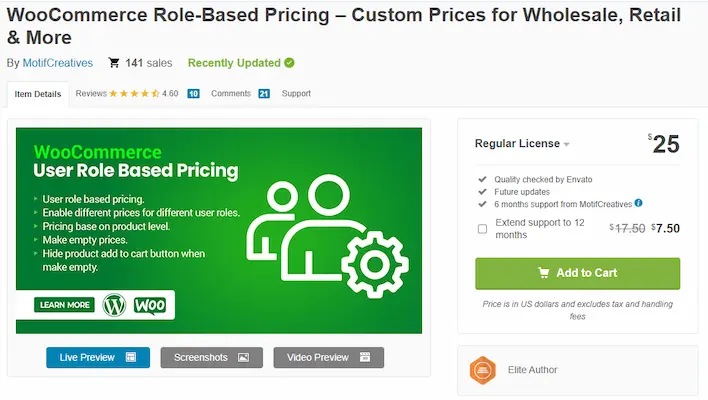Screen dimensions: 708x400
Task: Click the Woo logo in banner
Action: pyautogui.click(x=150, y=304)
